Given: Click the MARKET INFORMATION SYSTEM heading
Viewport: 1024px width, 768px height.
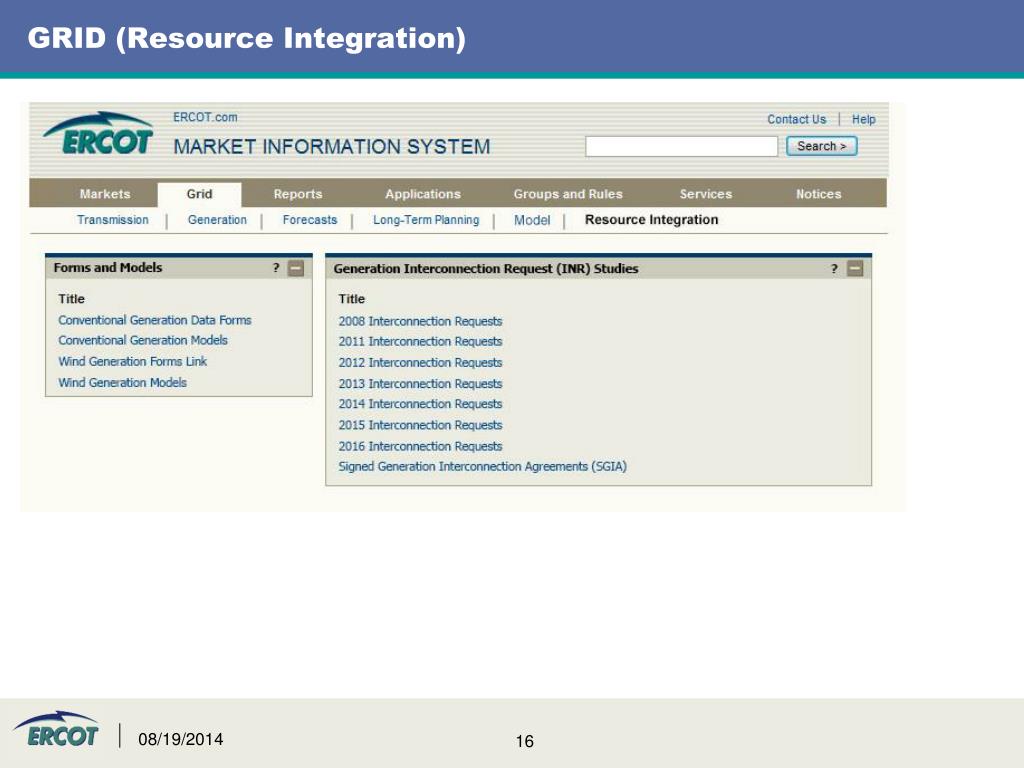Looking at the screenshot, I should [332, 146].
